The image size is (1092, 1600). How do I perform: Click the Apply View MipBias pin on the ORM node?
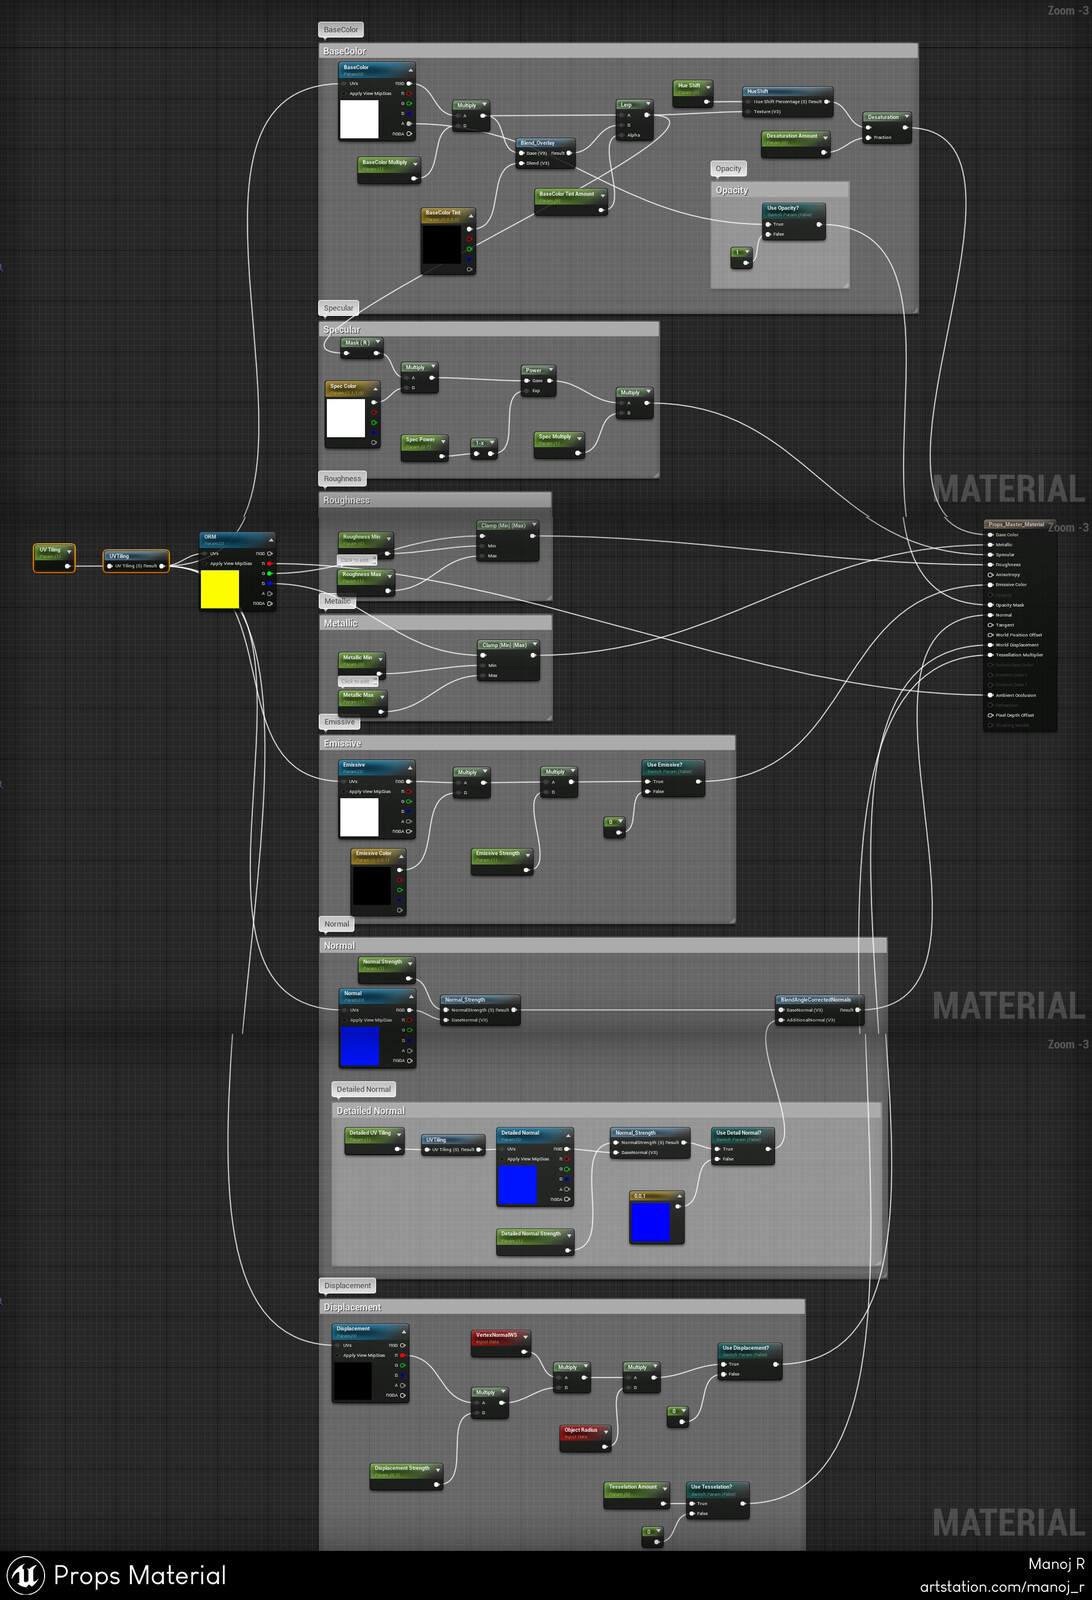205,564
